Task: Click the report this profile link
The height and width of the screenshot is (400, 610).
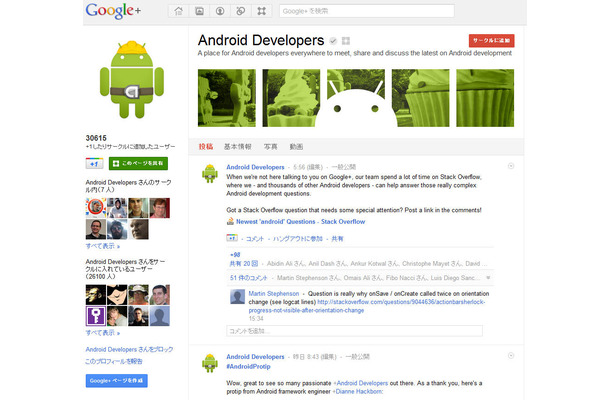Action: coord(114,361)
